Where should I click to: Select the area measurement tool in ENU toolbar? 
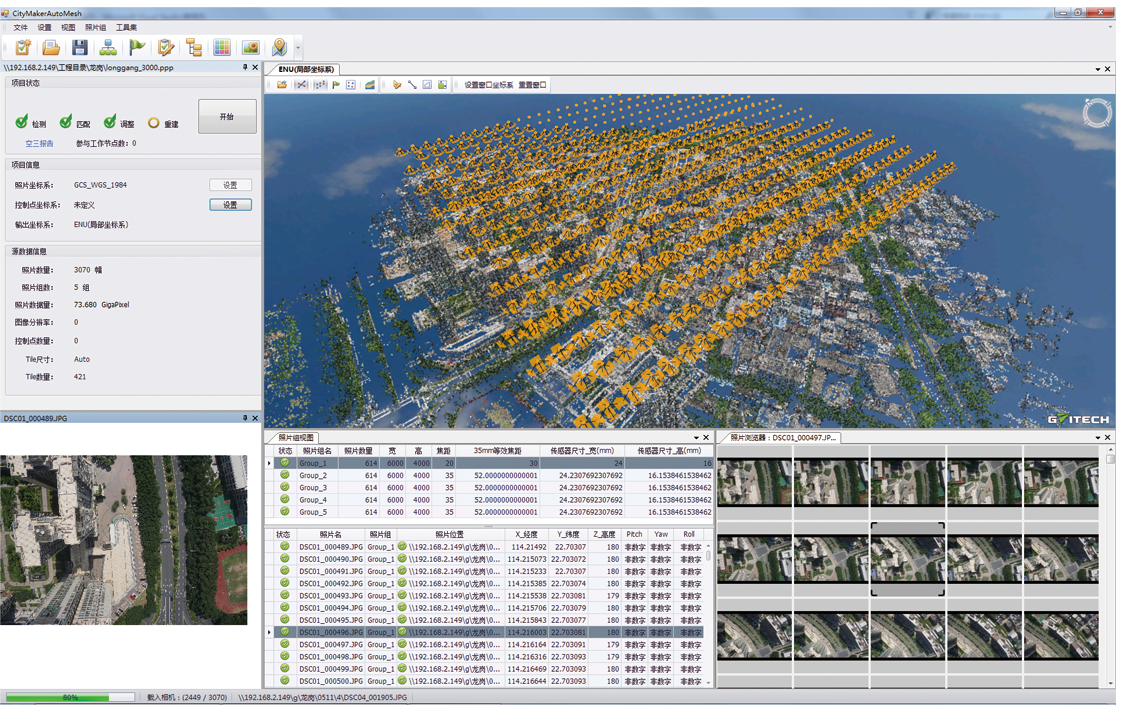428,84
